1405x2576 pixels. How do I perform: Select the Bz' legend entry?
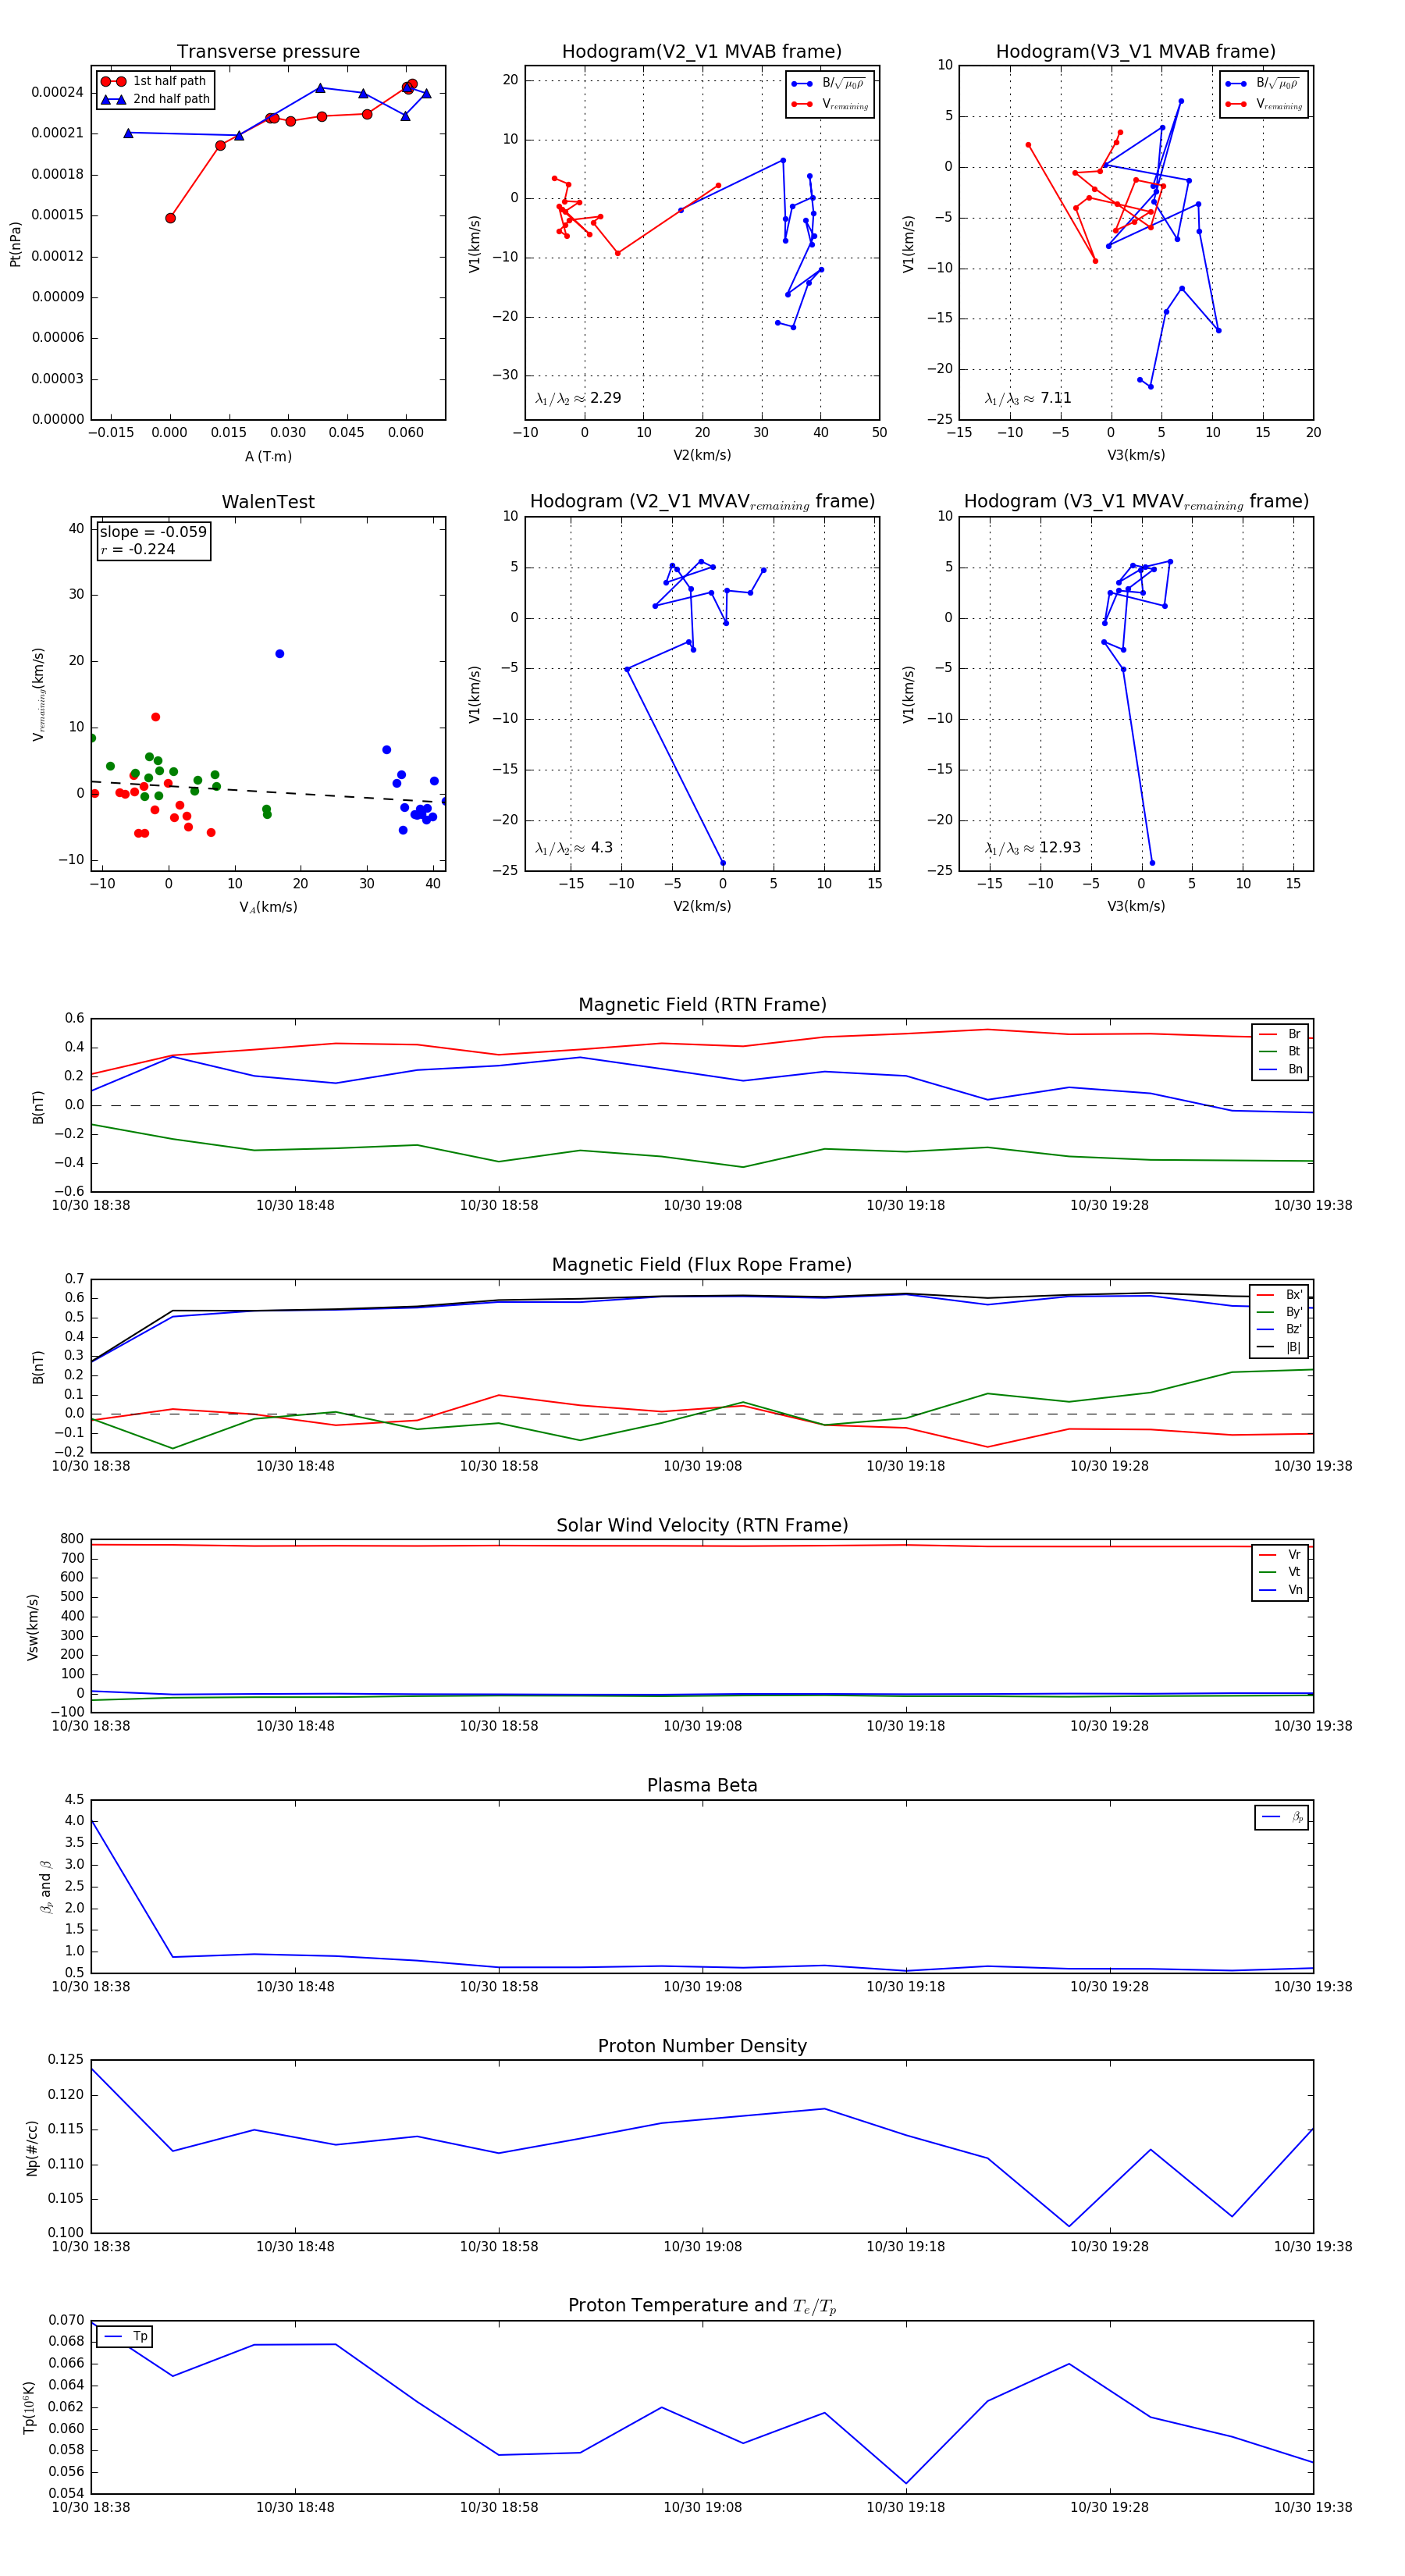coord(1280,1330)
